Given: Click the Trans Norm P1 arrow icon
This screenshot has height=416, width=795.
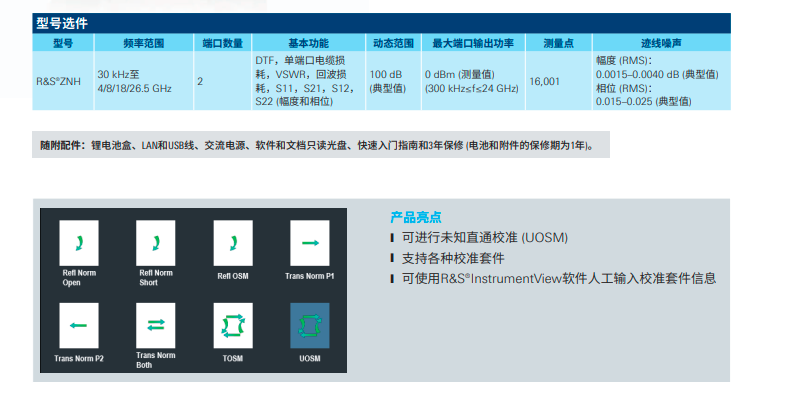Looking at the screenshot, I should (309, 243).
